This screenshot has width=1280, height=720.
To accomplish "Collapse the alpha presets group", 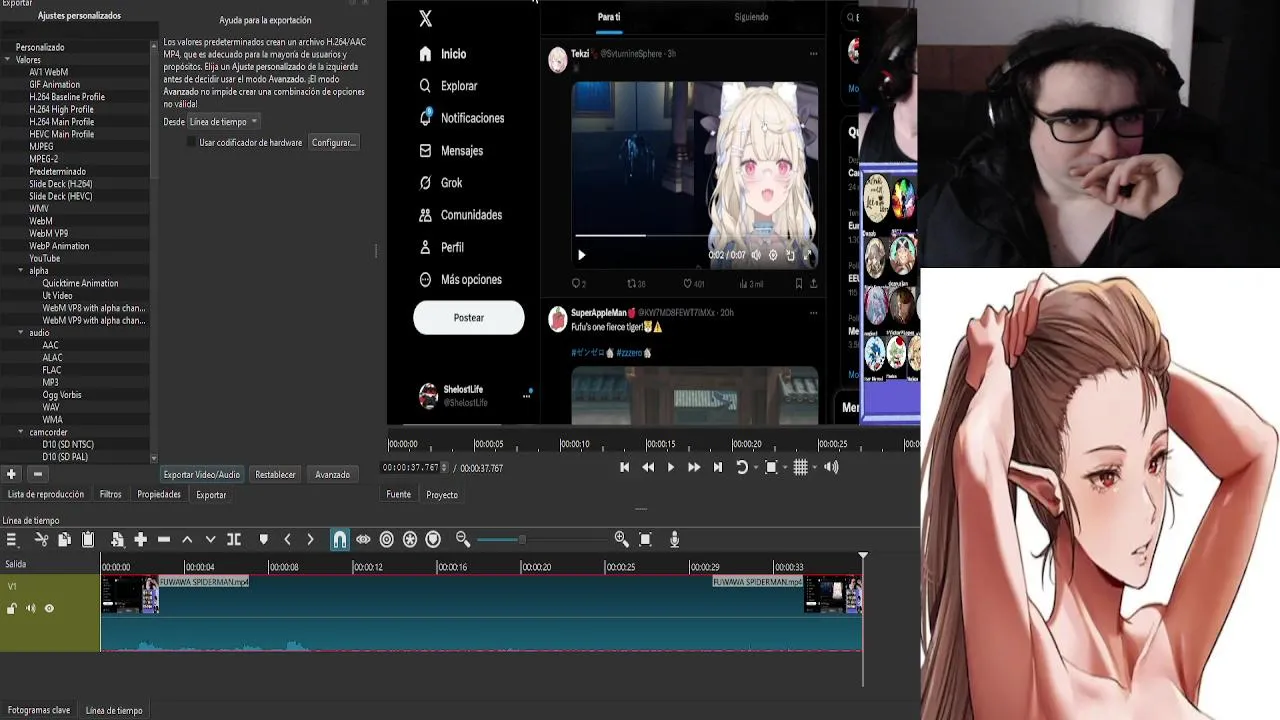I will pyautogui.click(x=21, y=271).
